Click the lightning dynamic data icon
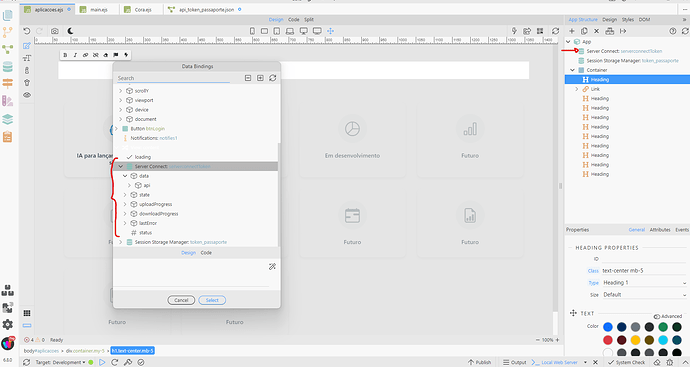The width and height of the screenshot is (690, 367). (126, 55)
